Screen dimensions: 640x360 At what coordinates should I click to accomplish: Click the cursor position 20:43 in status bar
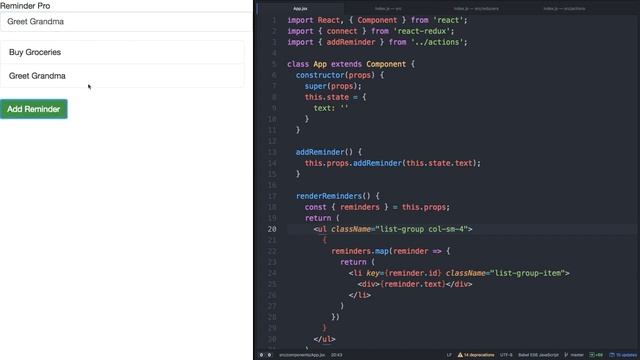(x=337, y=355)
